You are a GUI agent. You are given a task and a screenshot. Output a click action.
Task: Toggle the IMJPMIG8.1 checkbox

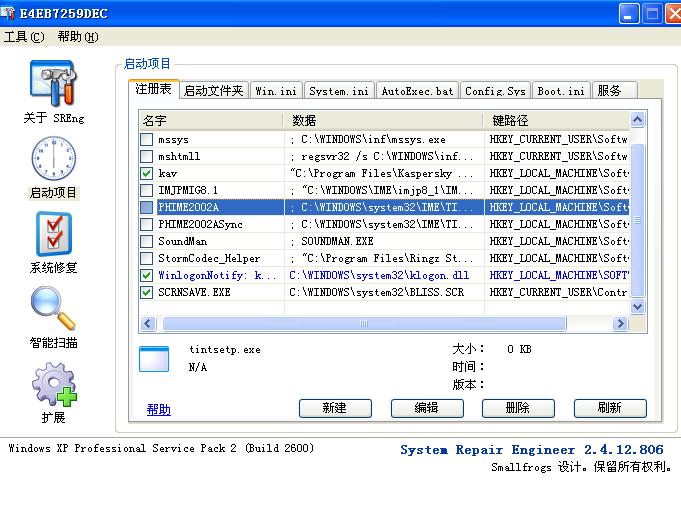147,190
